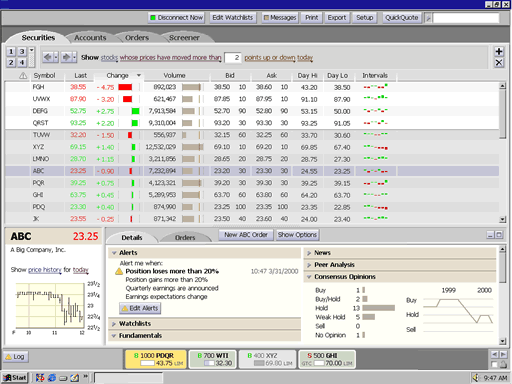Collapse the Consensus Opinions section
This screenshot has height=384, width=512.
pos(309,277)
